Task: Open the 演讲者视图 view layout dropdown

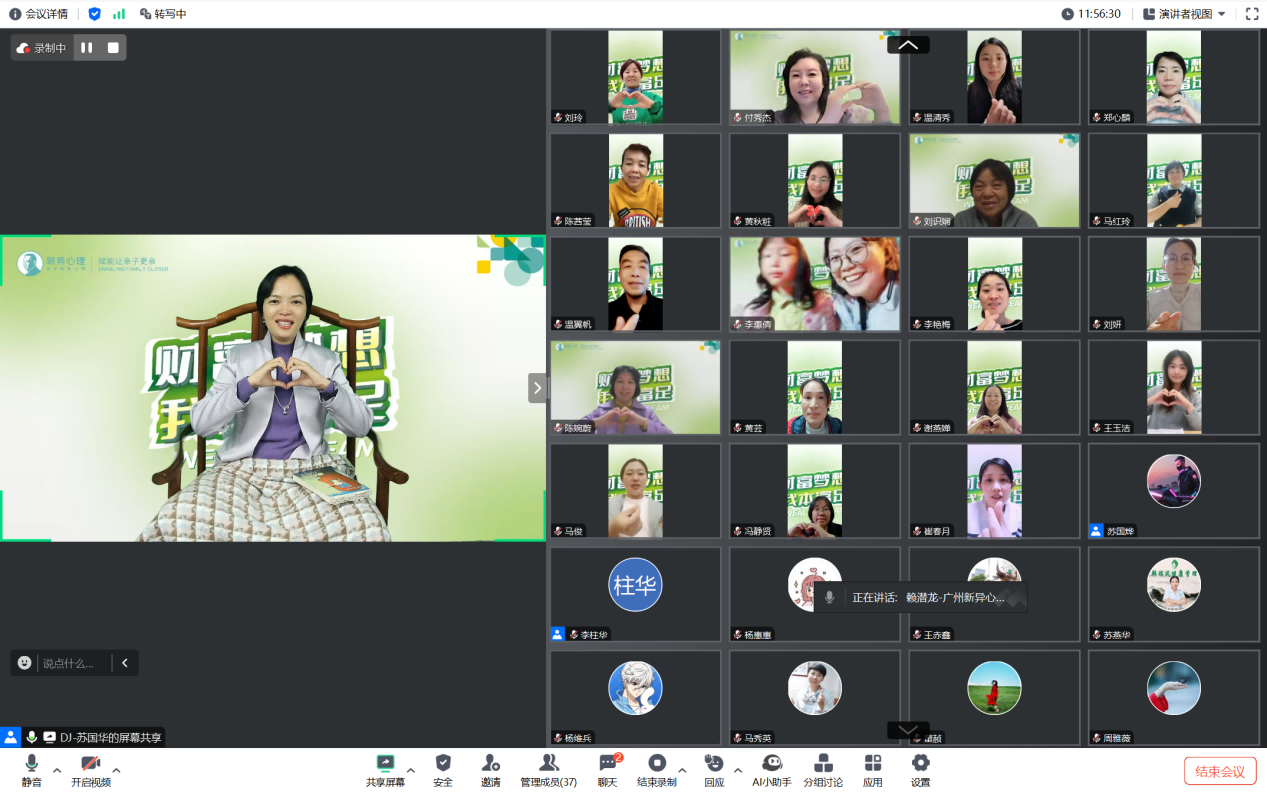Action: tap(1185, 14)
